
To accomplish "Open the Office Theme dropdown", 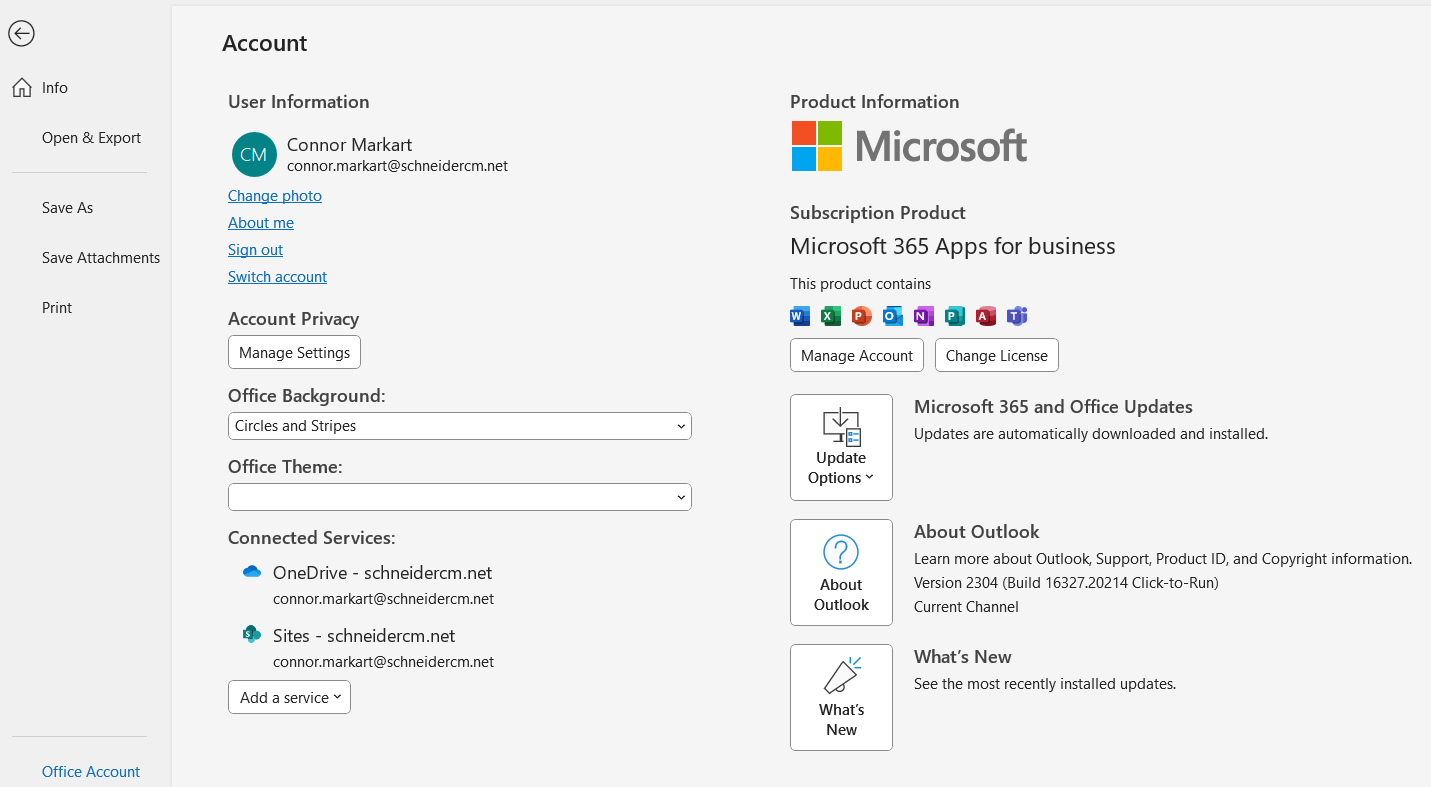I will coord(460,497).
